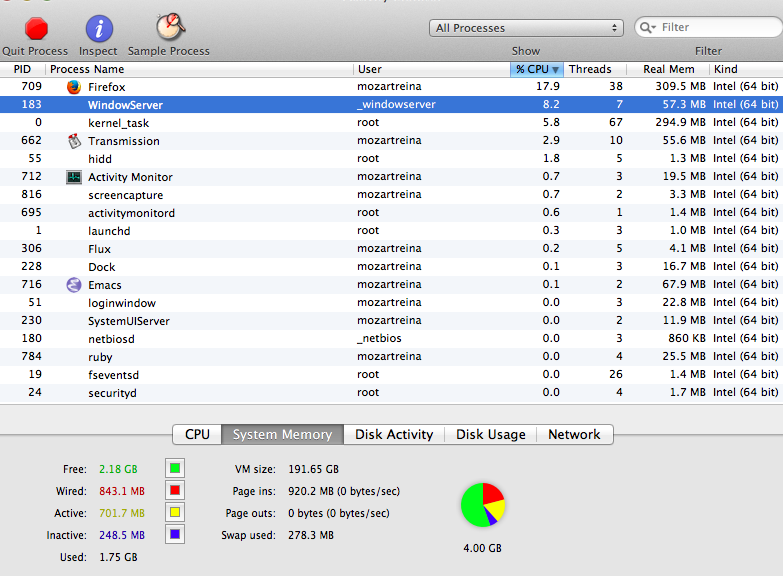Click the Emacs icon in process list

[74, 285]
